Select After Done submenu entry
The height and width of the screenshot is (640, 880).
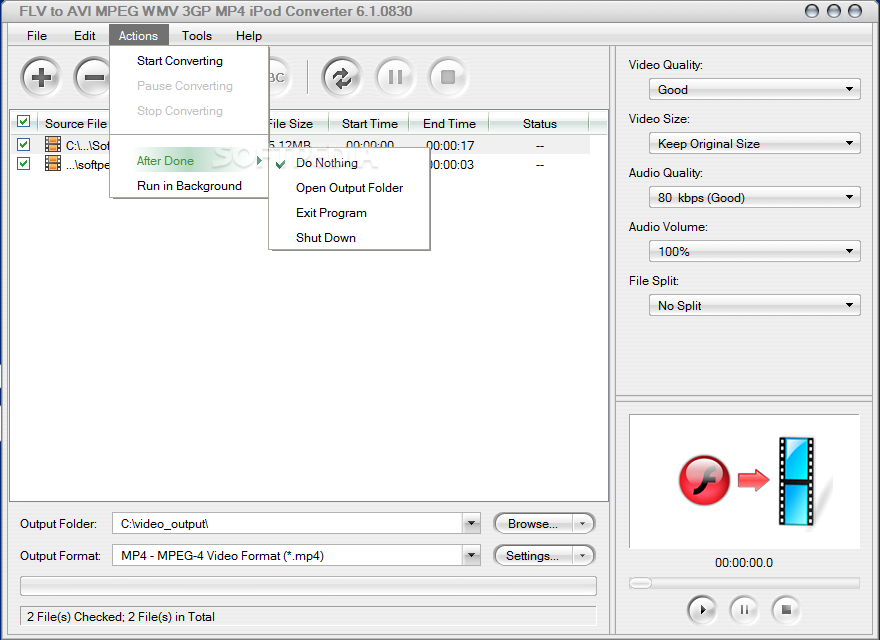(189, 161)
